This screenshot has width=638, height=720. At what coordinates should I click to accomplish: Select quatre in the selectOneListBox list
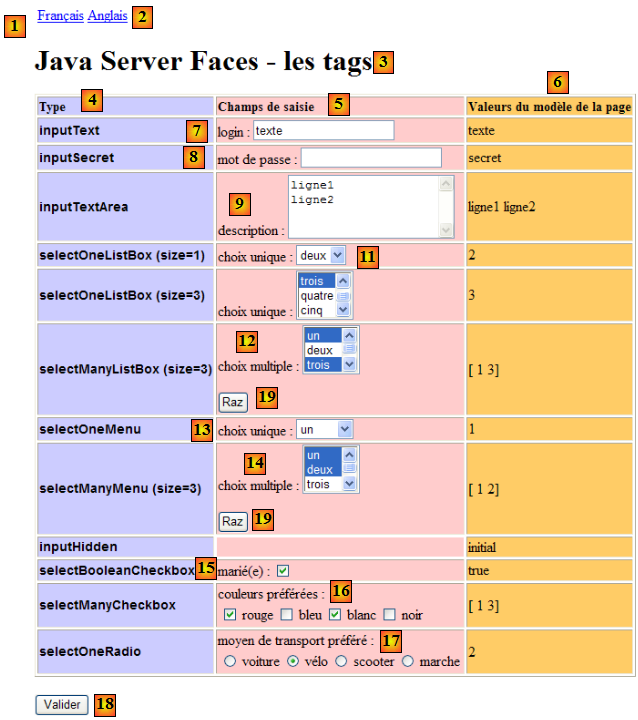click(317, 296)
